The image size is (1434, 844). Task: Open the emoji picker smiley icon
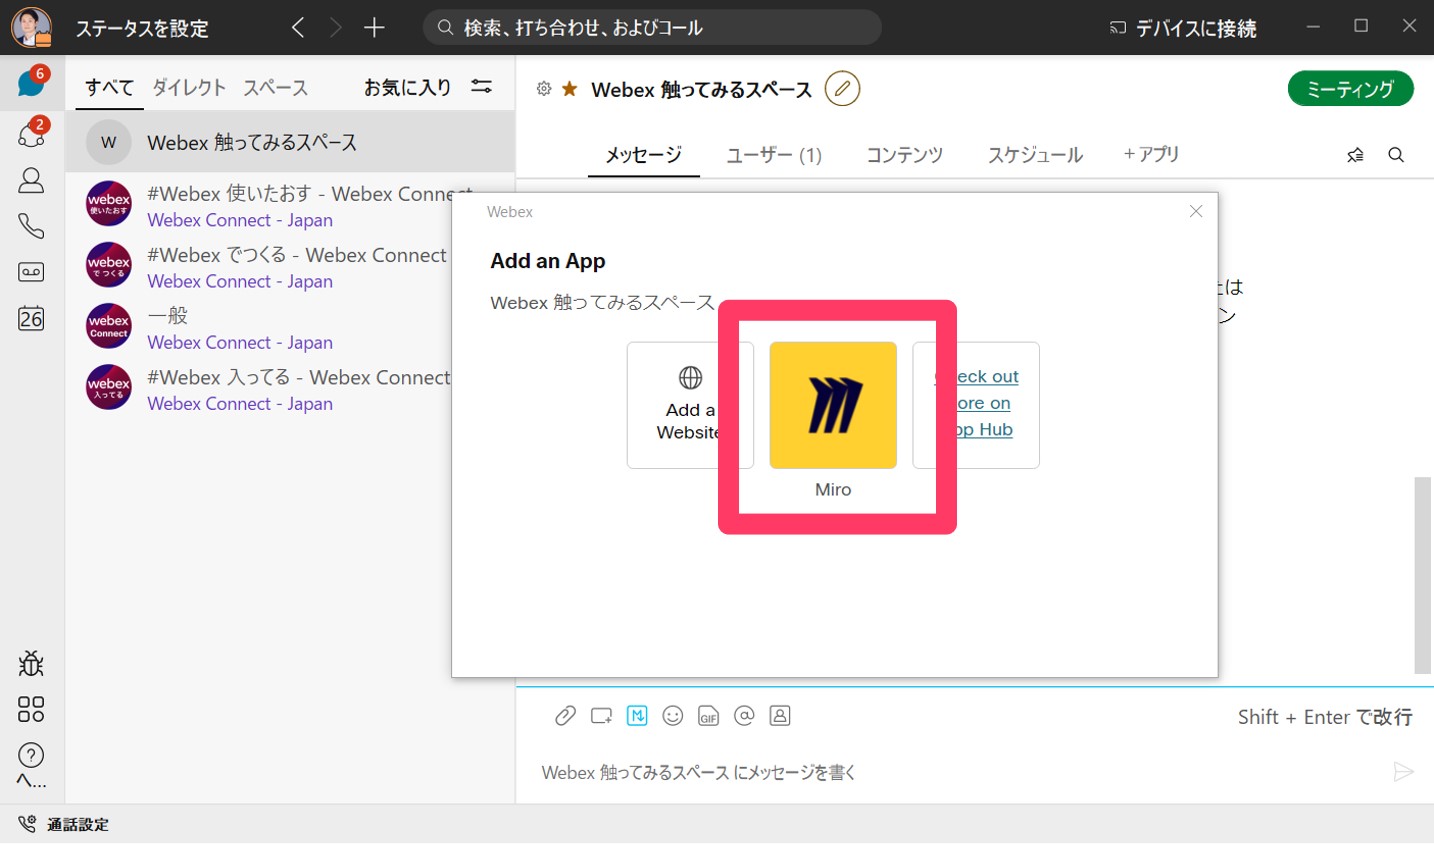point(673,716)
